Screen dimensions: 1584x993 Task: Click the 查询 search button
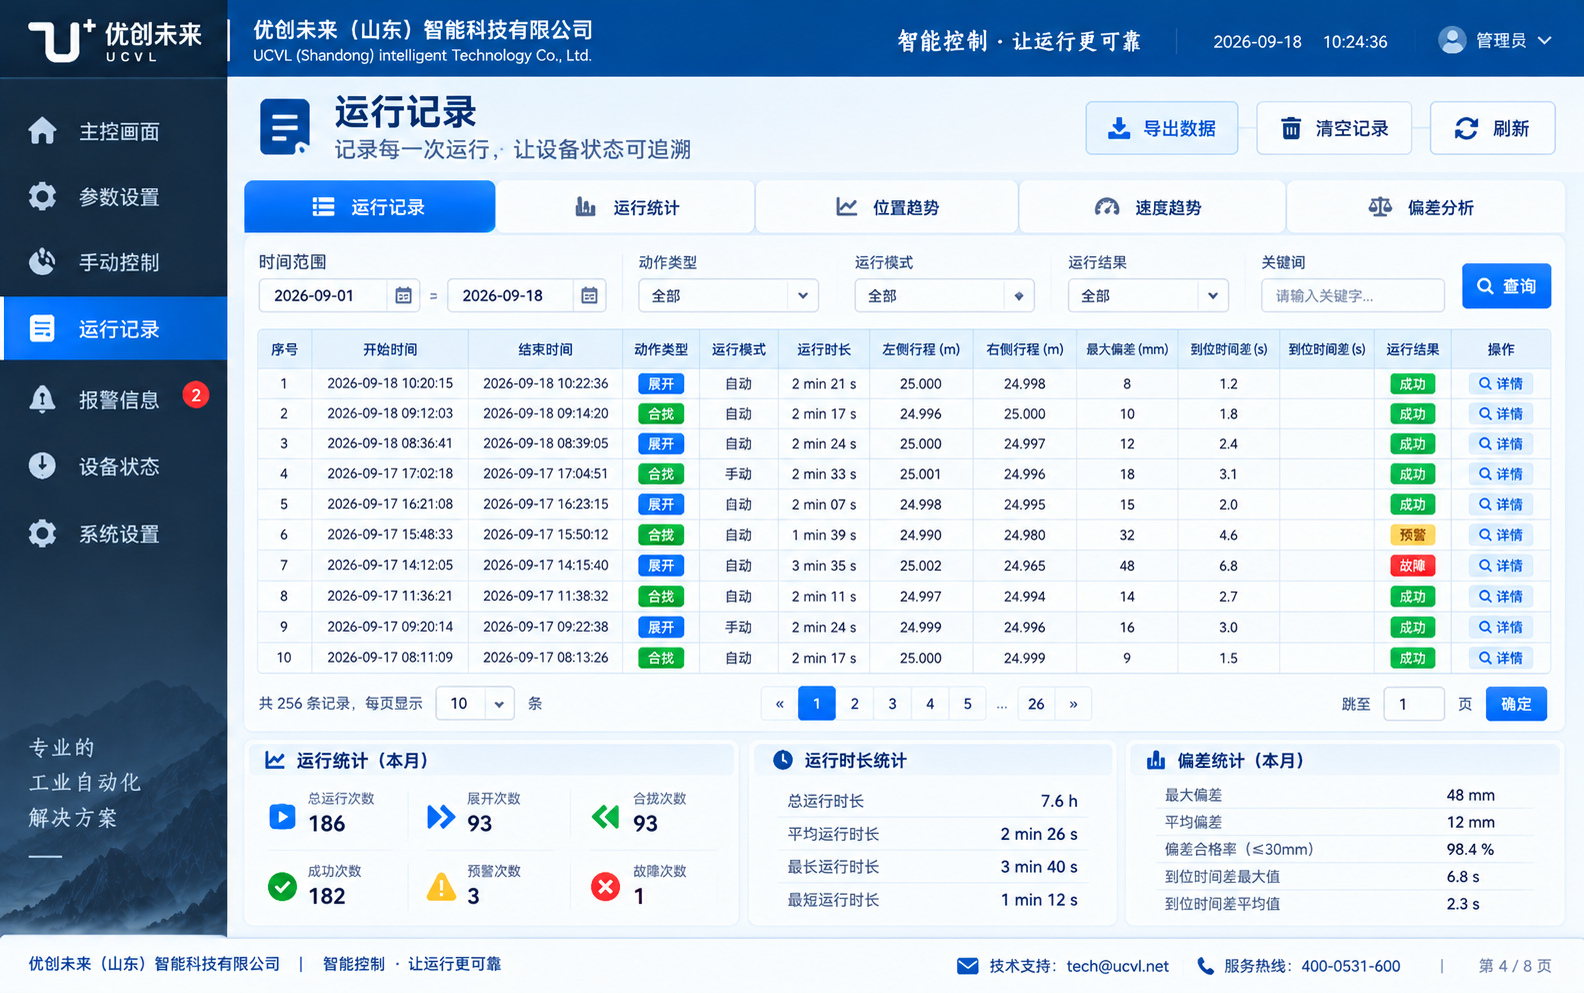(1506, 286)
